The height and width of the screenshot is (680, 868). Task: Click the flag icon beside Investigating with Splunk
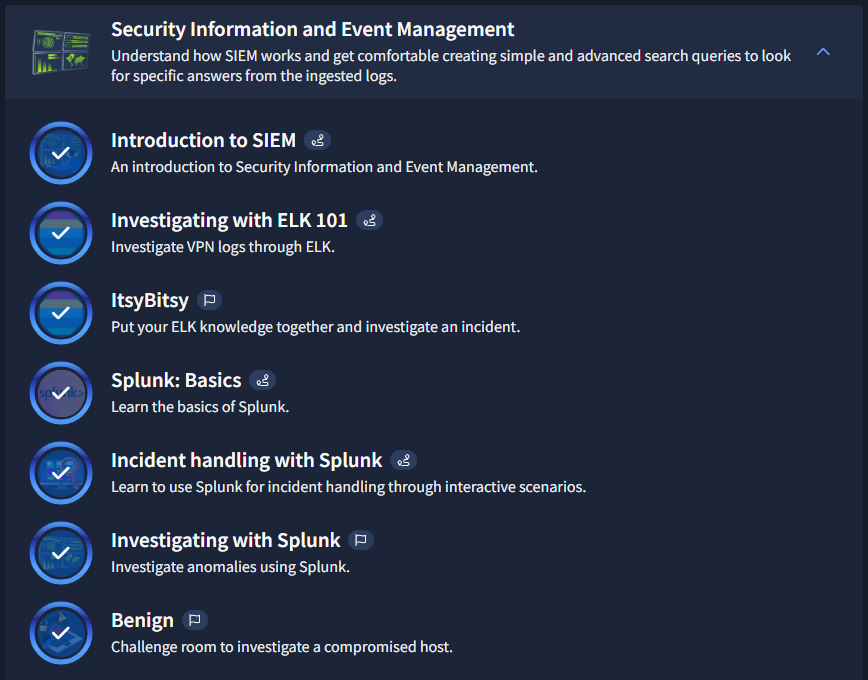(x=361, y=540)
